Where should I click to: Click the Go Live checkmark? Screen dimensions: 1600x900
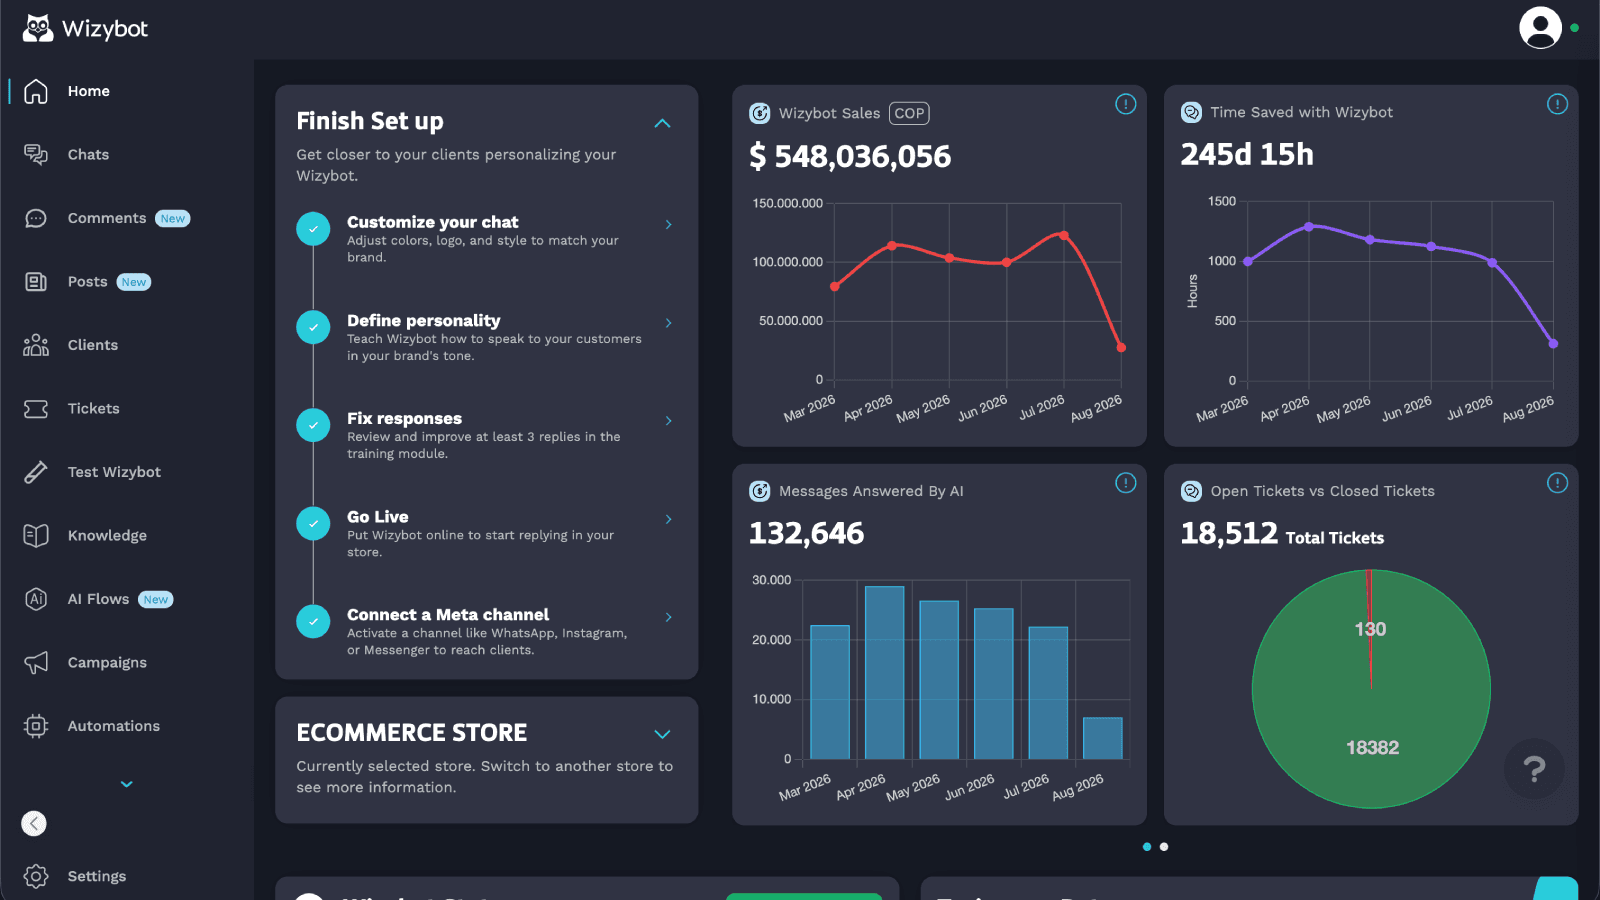313,523
